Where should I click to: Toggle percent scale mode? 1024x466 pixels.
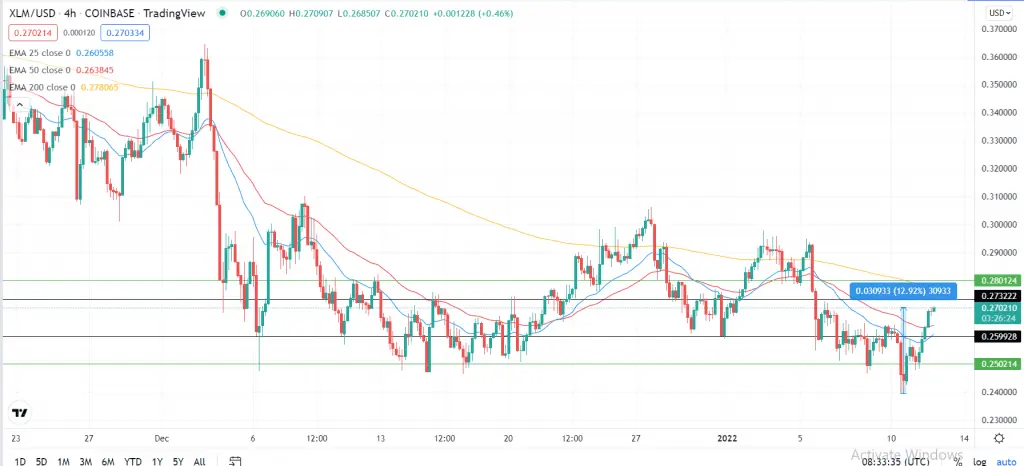click(x=957, y=461)
